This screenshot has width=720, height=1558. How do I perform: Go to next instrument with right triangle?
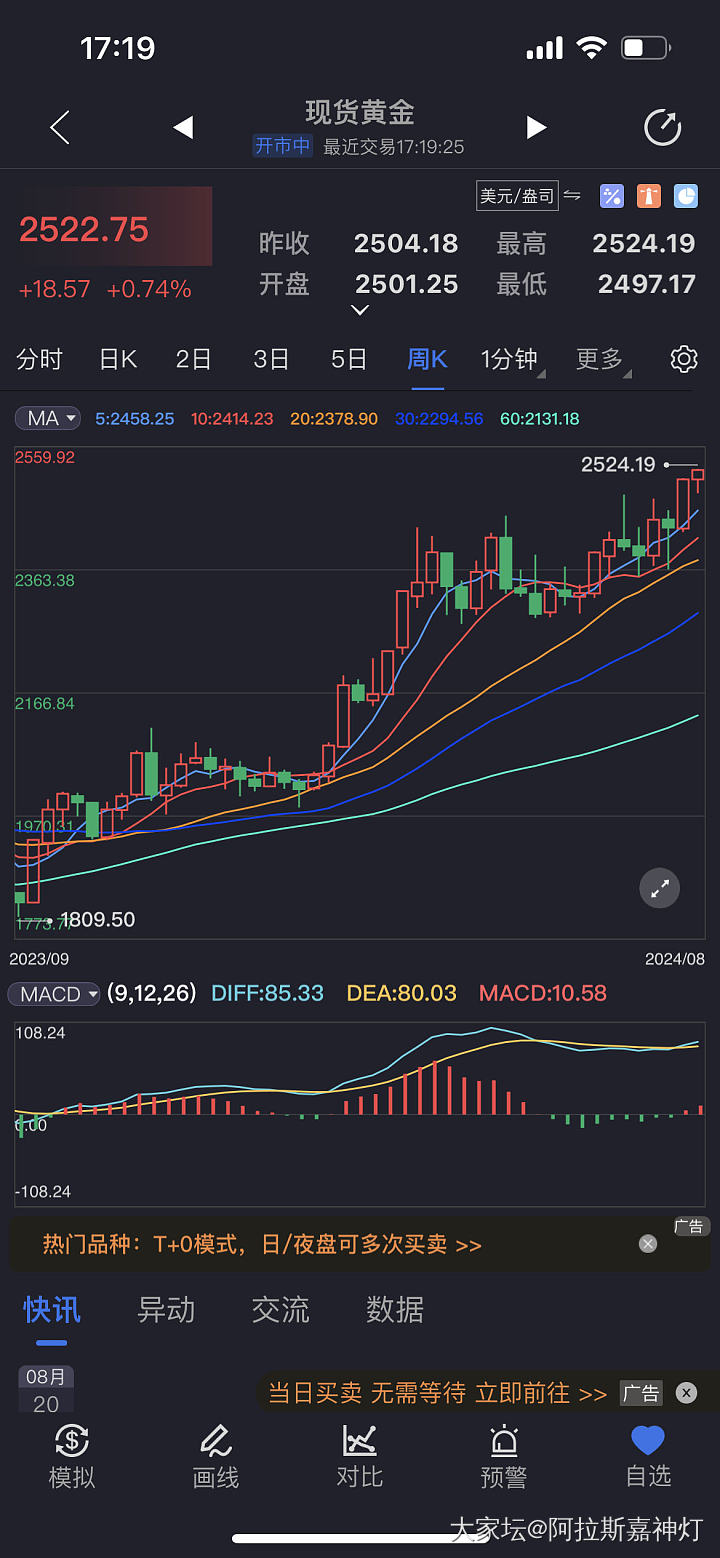coord(537,128)
